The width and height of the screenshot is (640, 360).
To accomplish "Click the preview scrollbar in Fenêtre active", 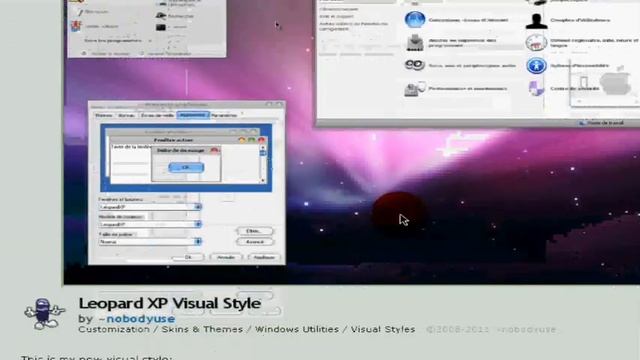I will pos(263,164).
